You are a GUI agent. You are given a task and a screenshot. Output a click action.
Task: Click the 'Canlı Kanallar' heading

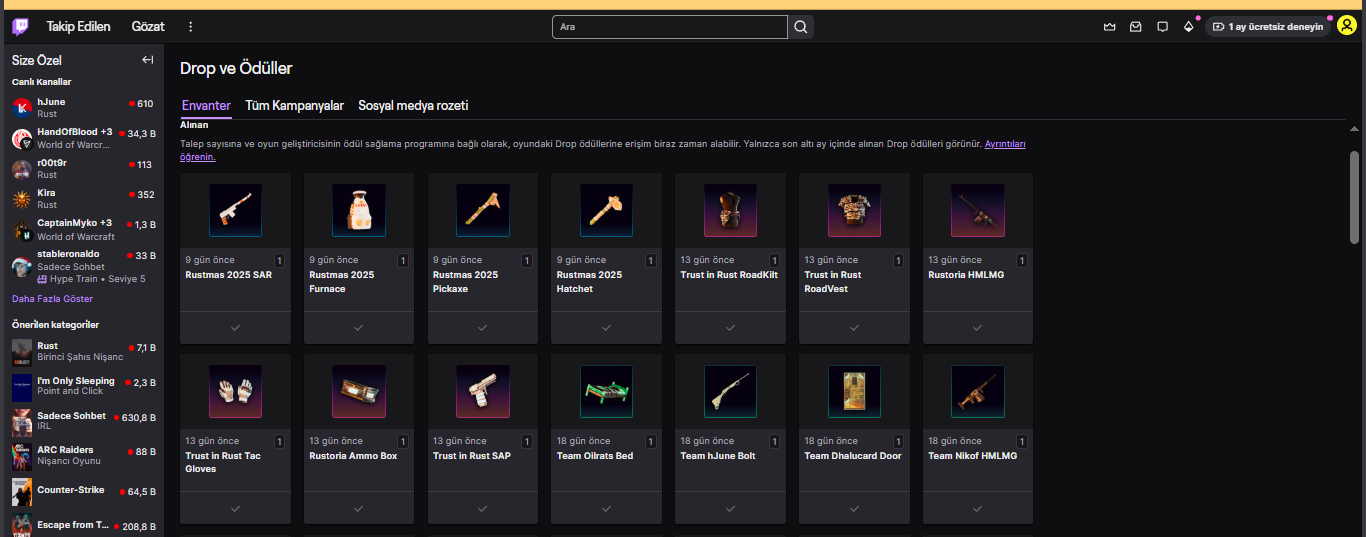point(41,82)
